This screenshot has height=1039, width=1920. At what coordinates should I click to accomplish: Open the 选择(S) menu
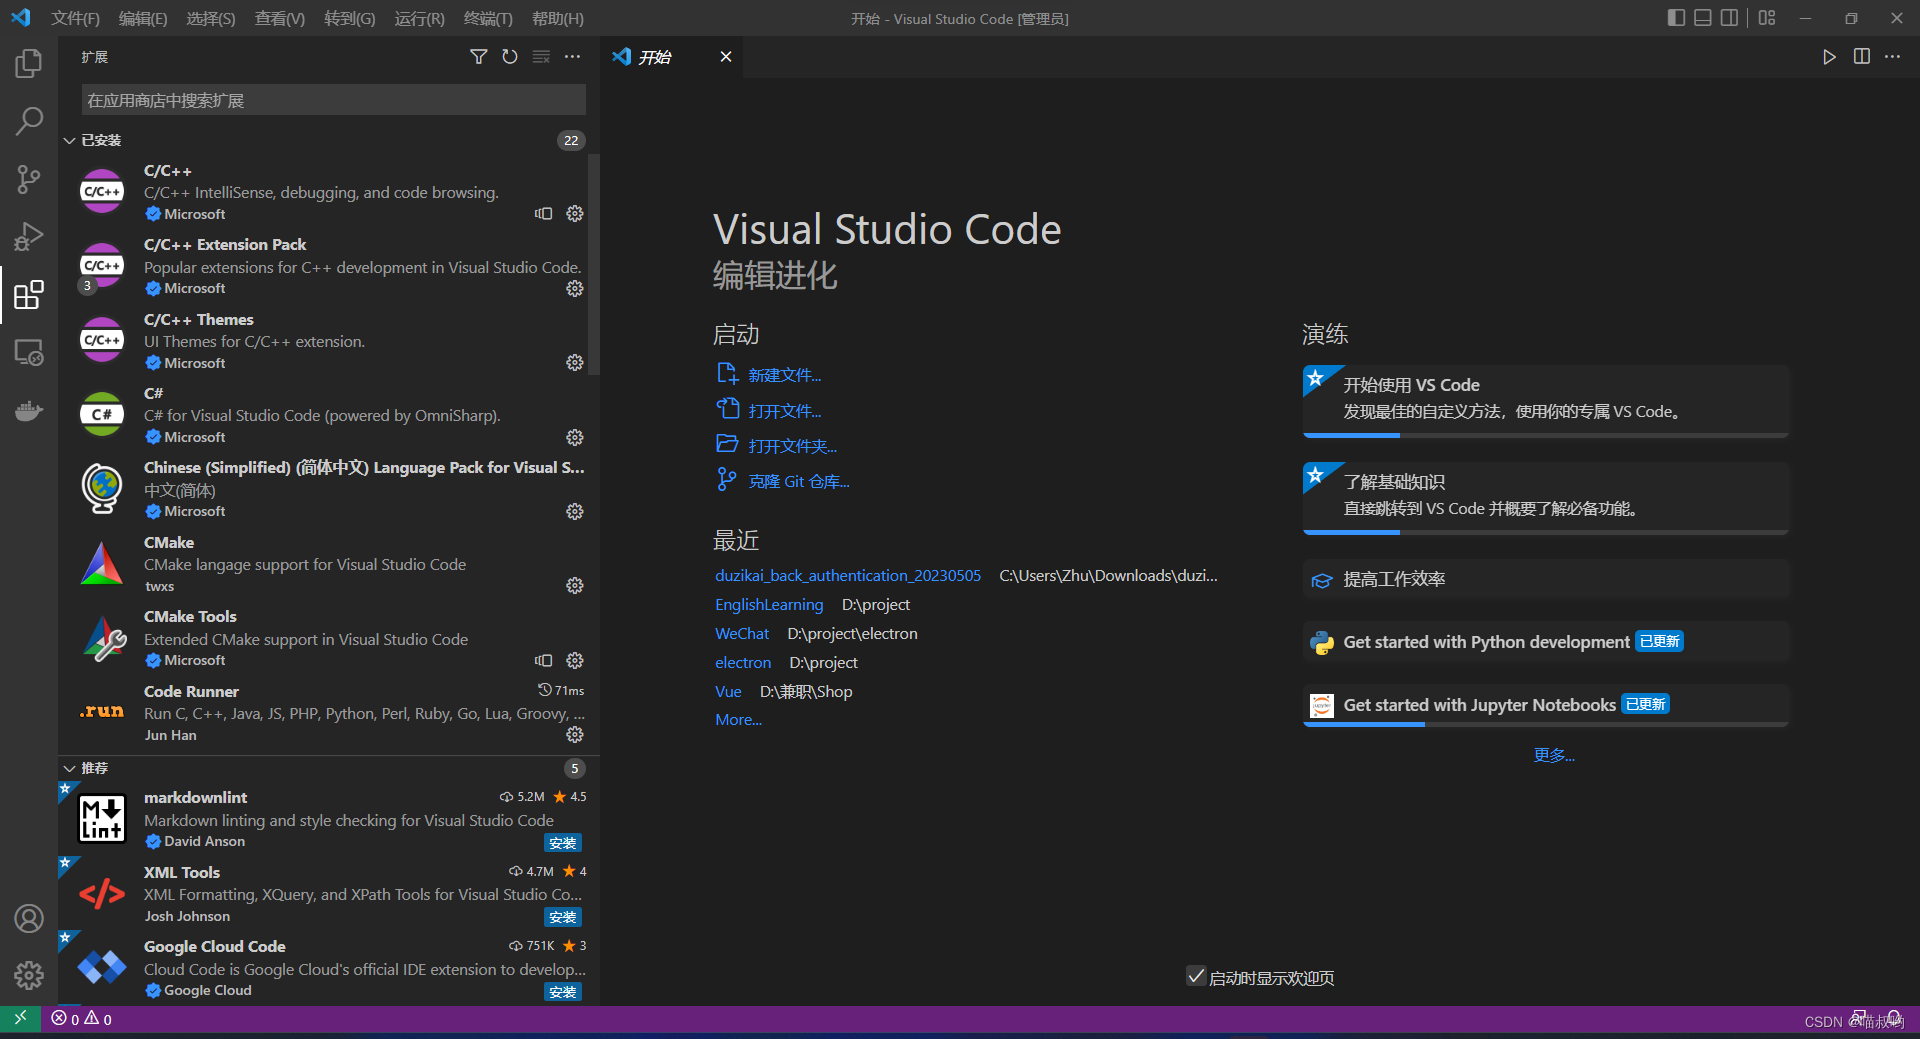211,19
